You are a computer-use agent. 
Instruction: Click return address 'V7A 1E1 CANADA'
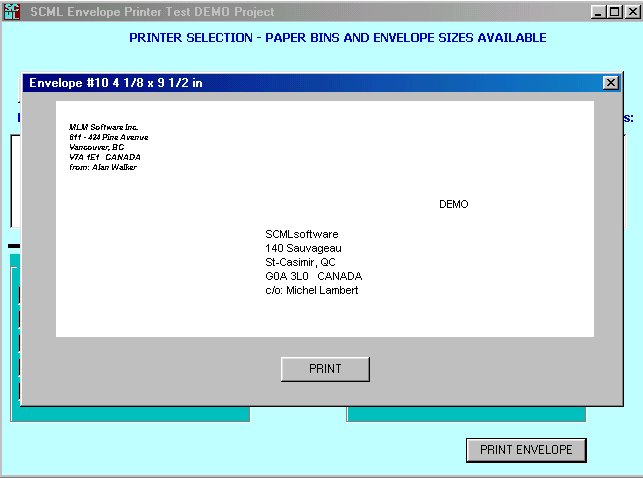(105, 157)
